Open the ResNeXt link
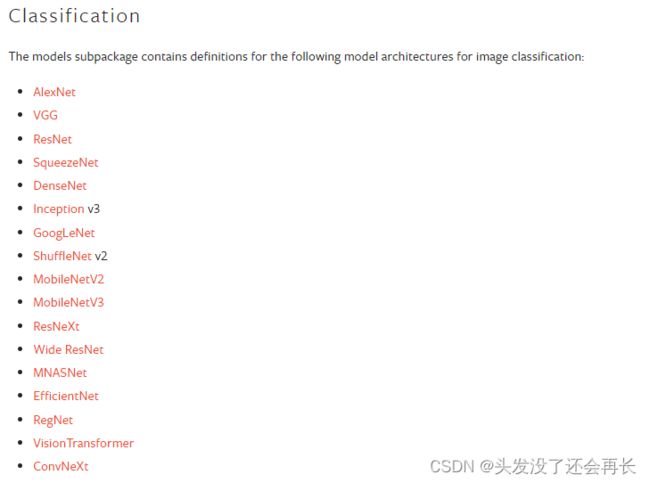The image size is (650, 483). click(x=56, y=326)
